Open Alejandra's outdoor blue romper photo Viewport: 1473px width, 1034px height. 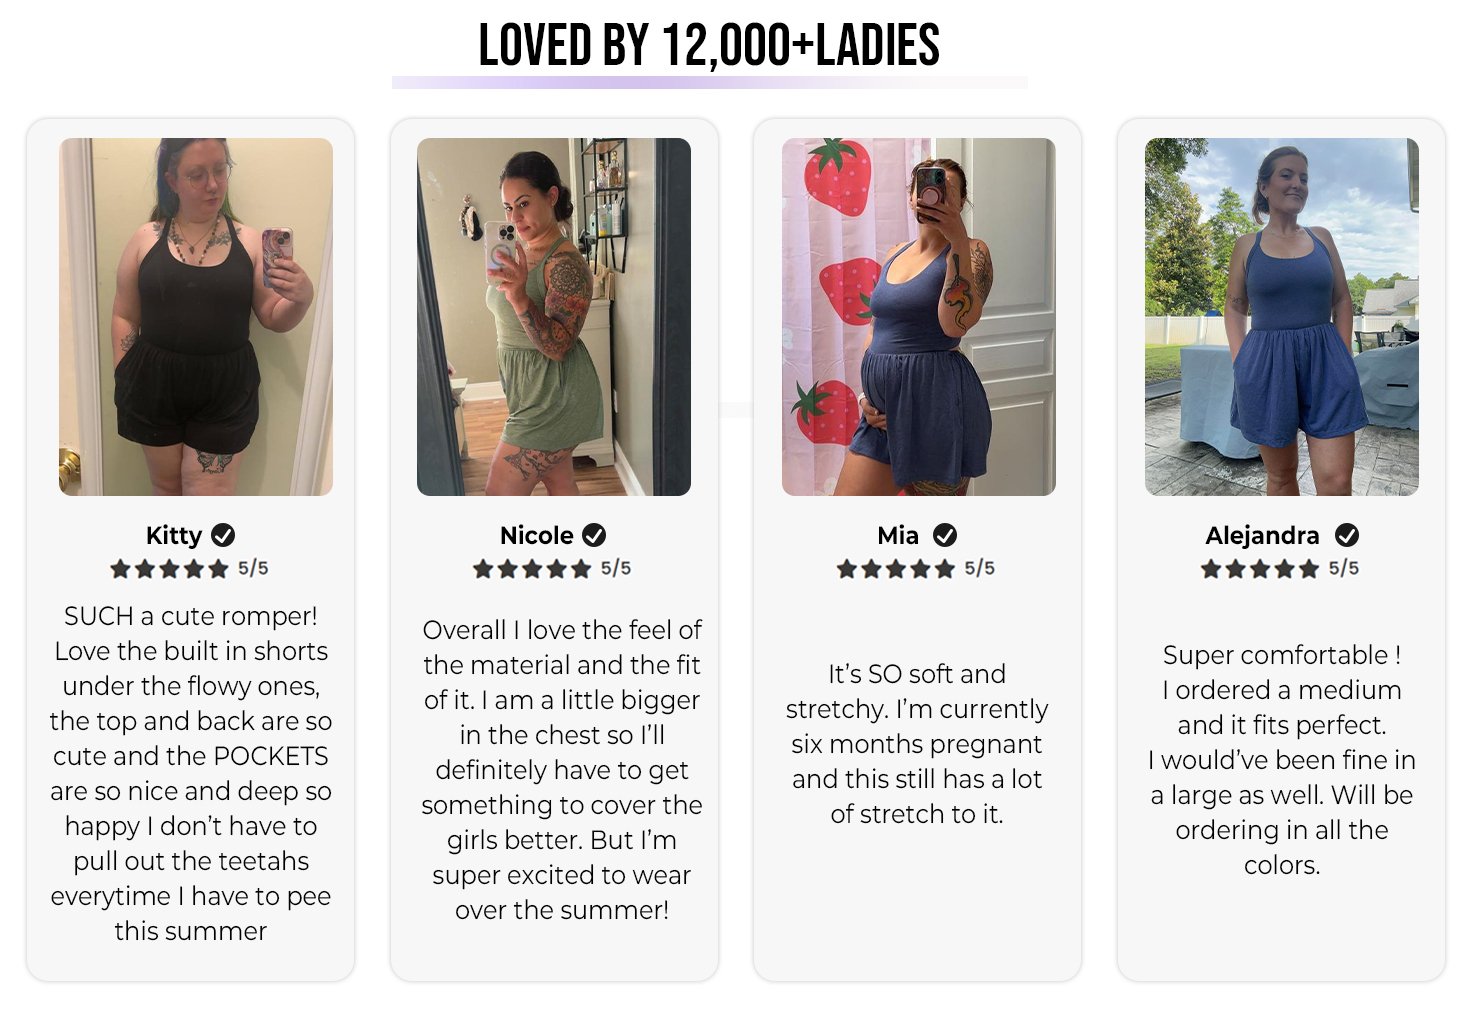1282,317
